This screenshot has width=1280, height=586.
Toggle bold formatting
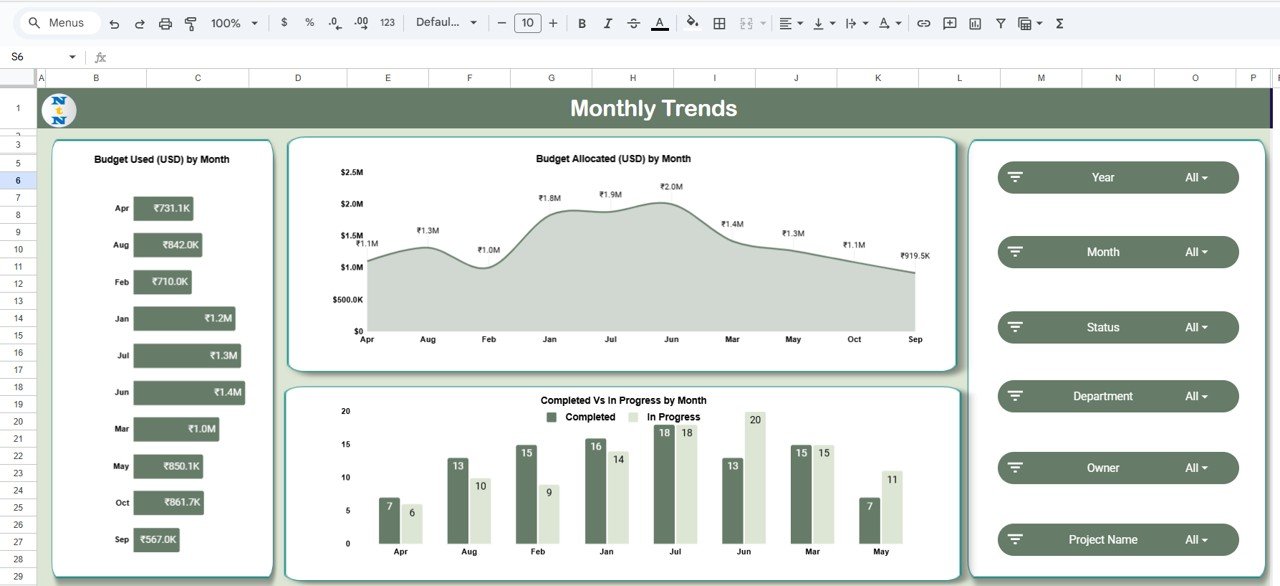(582, 22)
